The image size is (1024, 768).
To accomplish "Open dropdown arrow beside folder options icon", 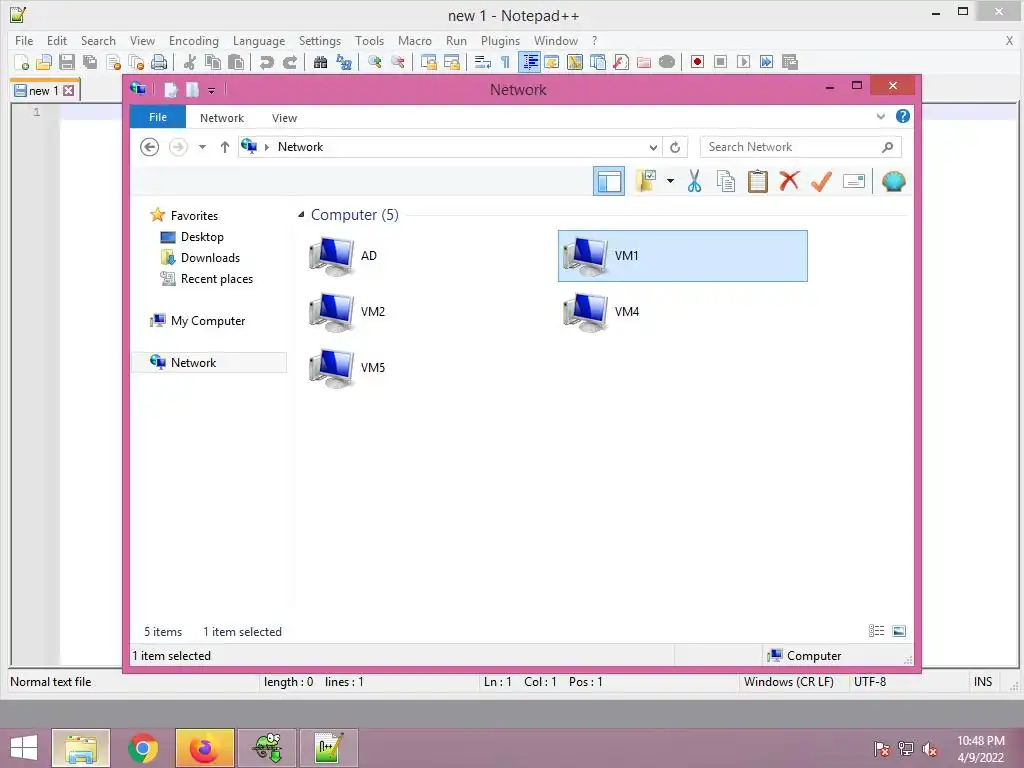I will click(x=670, y=181).
